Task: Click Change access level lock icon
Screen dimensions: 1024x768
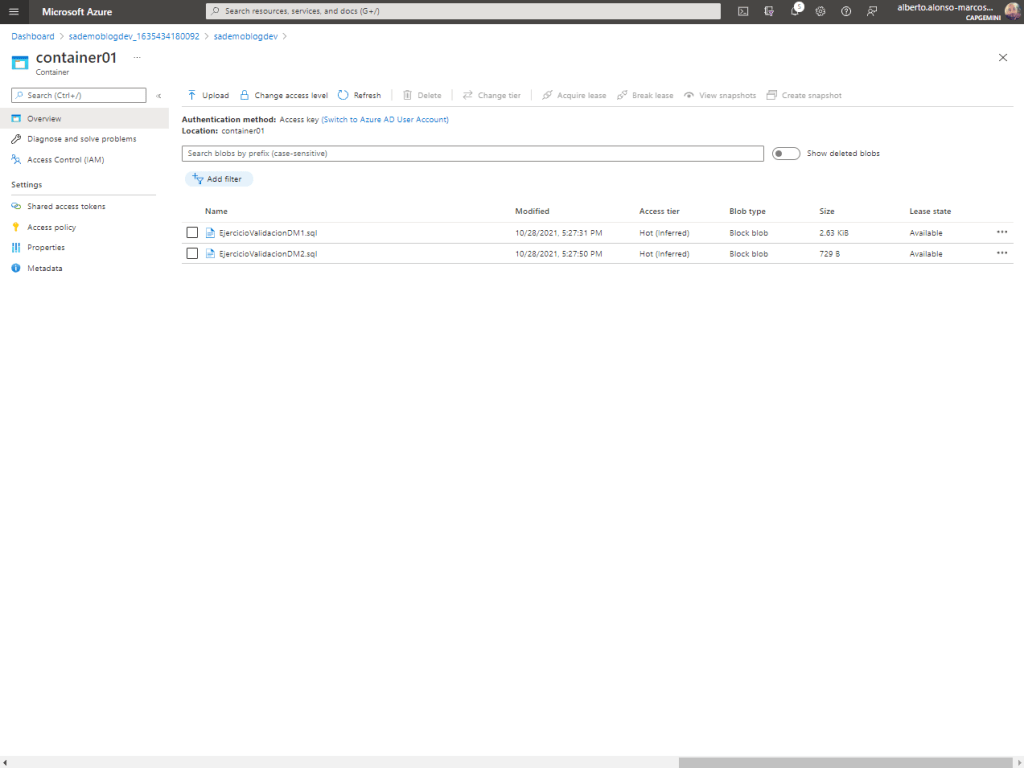Action: 244,95
